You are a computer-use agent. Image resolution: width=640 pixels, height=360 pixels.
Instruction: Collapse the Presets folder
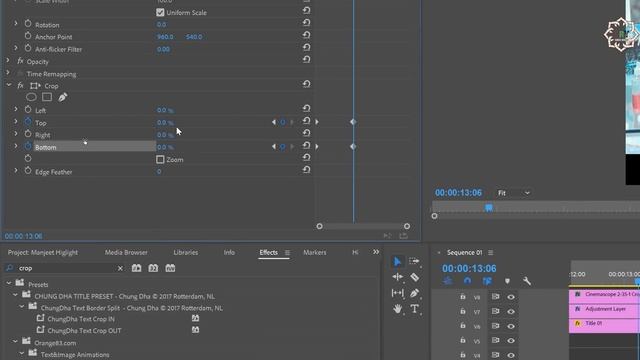[x=9, y=283]
